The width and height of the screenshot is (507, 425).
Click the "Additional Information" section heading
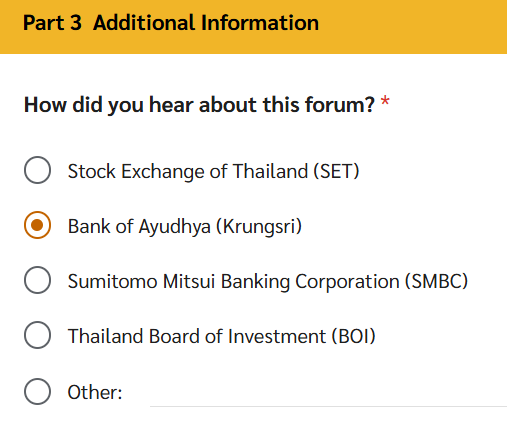[206, 23]
